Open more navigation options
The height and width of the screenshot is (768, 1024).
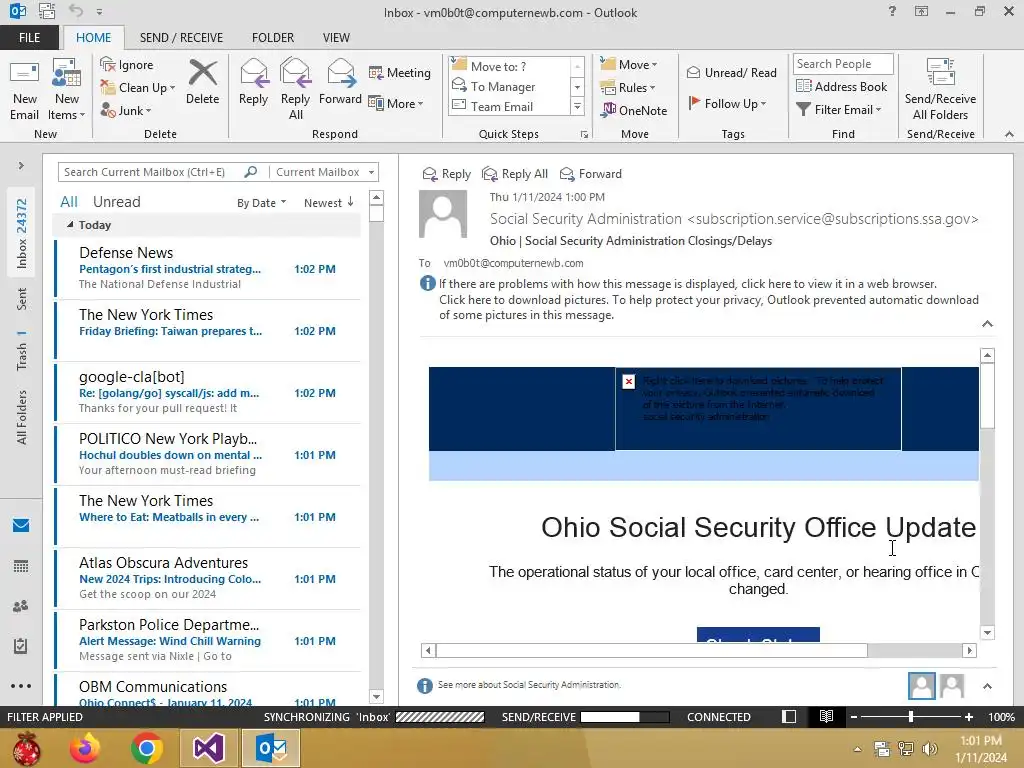pos(21,686)
